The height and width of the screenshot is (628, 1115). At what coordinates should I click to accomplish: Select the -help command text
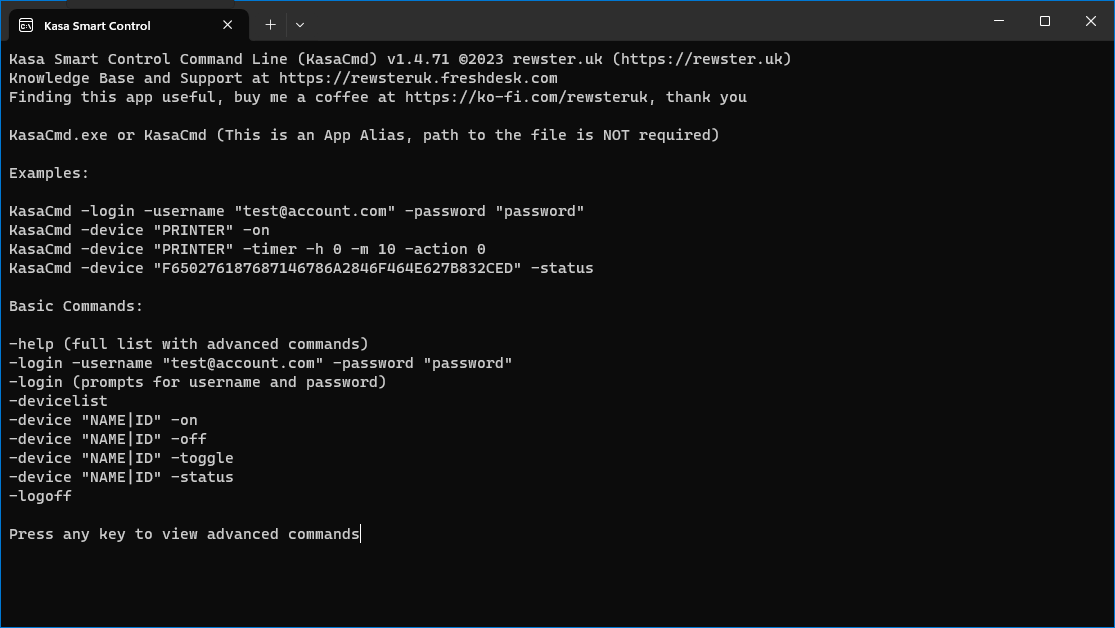[33, 343]
